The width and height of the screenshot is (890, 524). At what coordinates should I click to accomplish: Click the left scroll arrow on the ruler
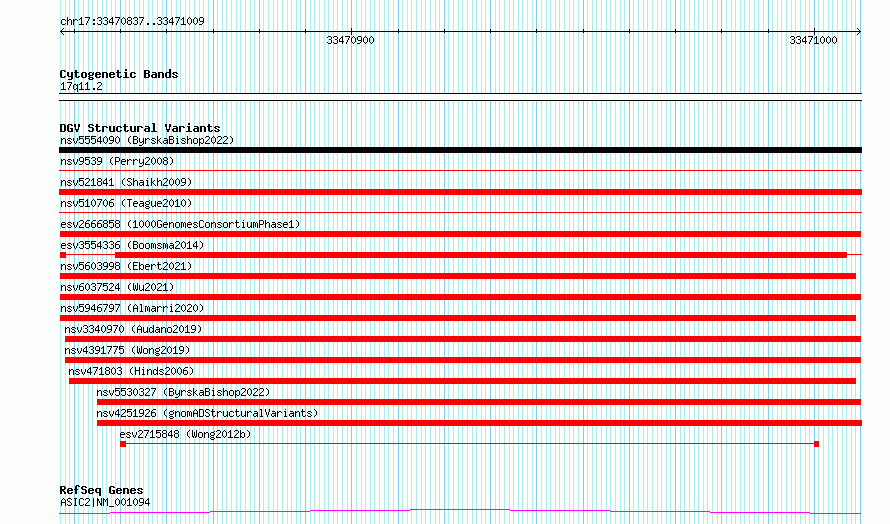pyautogui.click(x=62, y=31)
